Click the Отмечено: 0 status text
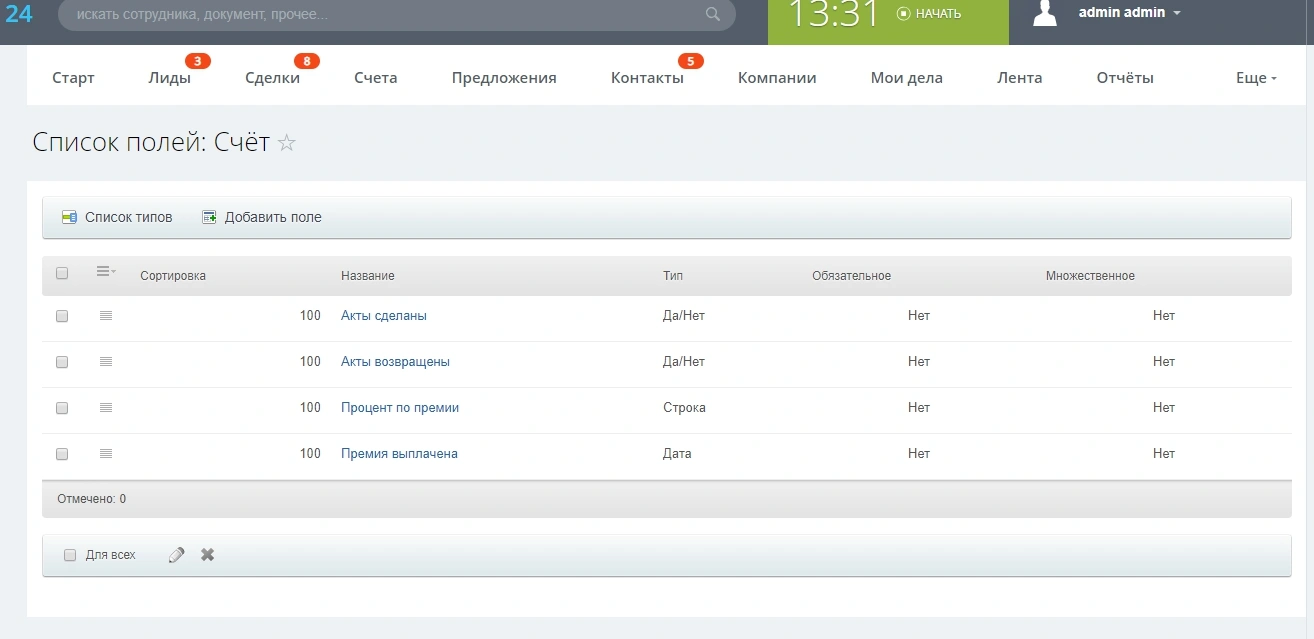Screen dimensions: 1314x639 point(92,499)
